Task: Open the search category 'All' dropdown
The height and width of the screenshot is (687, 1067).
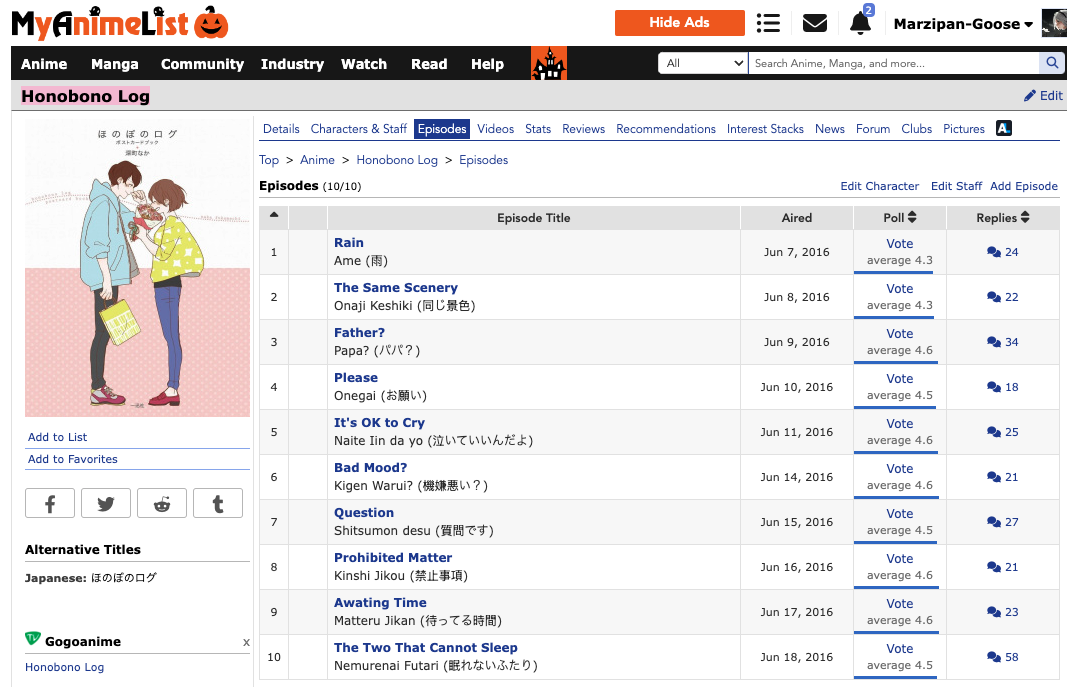Action: point(703,63)
